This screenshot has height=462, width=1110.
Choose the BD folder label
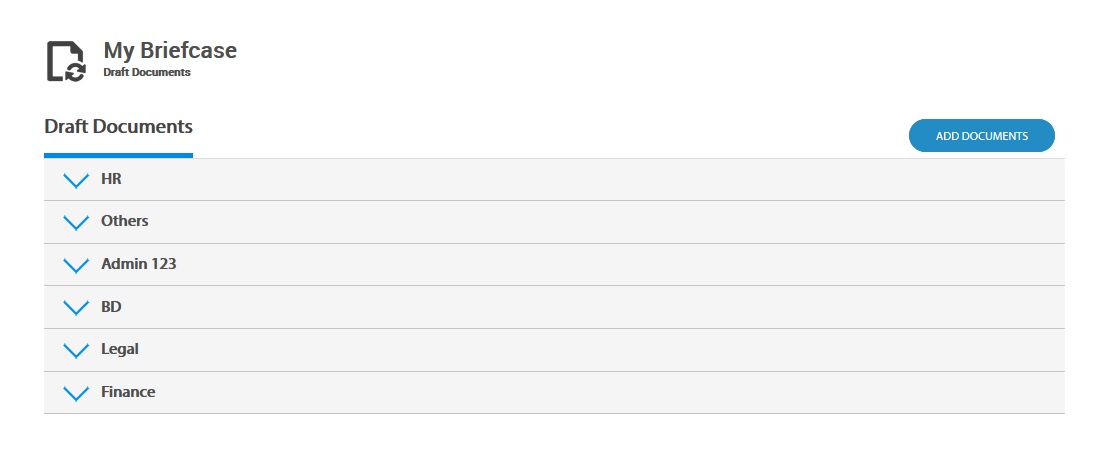[x=111, y=306]
